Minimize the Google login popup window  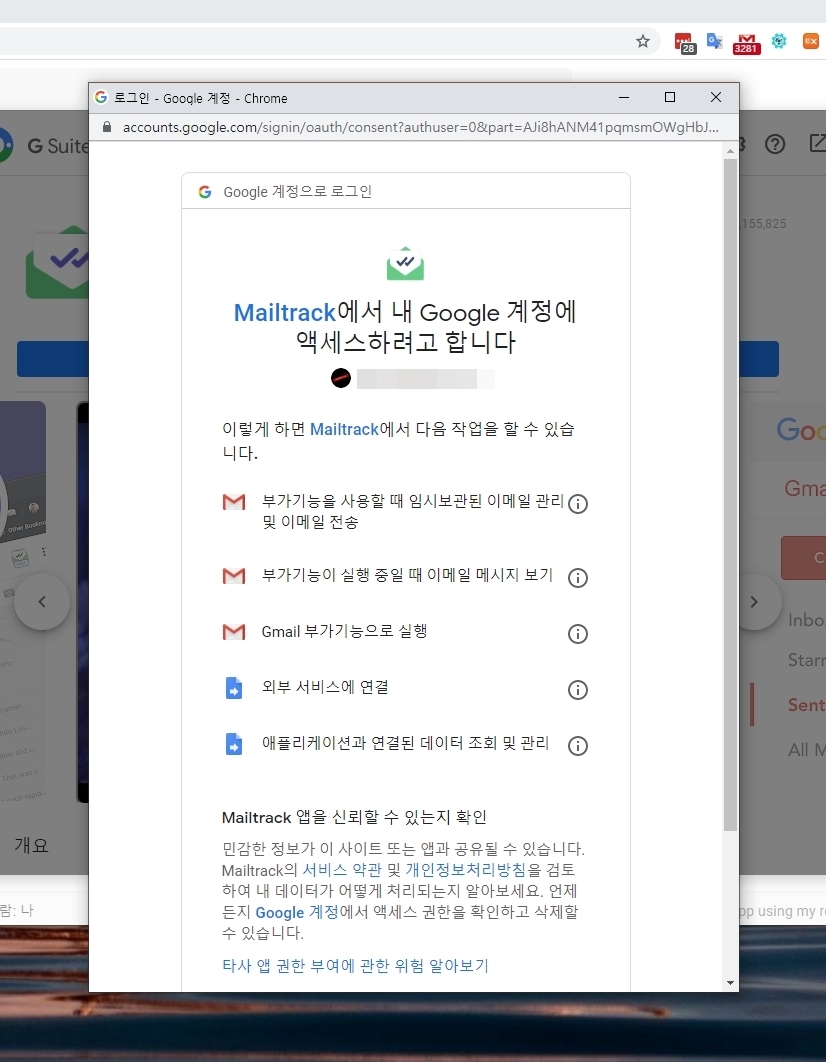[624, 98]
